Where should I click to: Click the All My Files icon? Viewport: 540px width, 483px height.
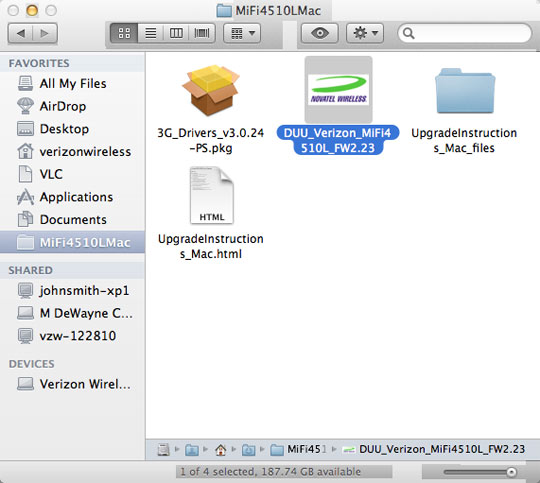(25, 84)
